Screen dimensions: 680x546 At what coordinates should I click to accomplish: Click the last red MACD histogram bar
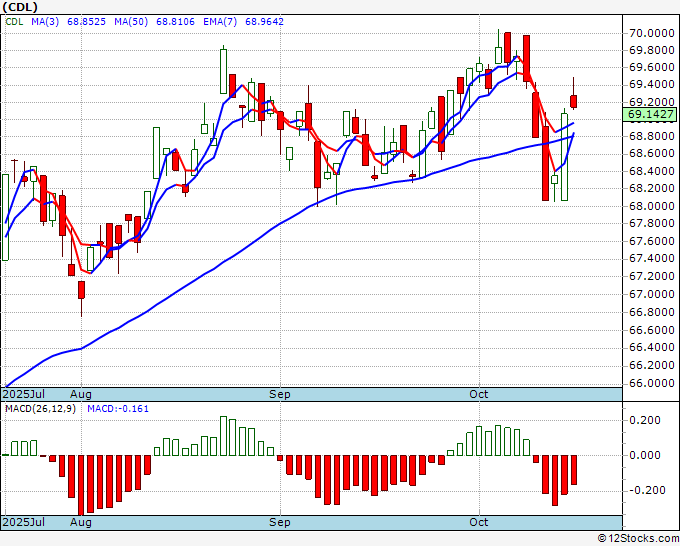(574, 470)
